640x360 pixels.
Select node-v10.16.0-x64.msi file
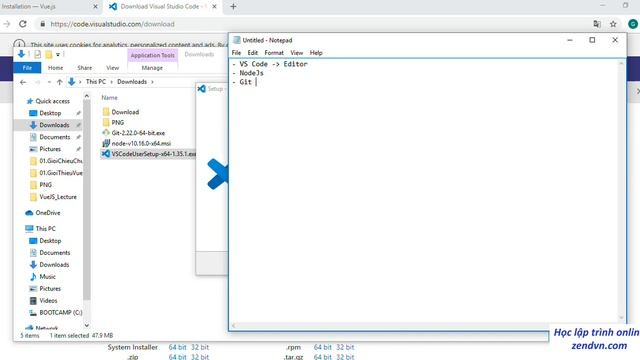(x=141, y=143)
